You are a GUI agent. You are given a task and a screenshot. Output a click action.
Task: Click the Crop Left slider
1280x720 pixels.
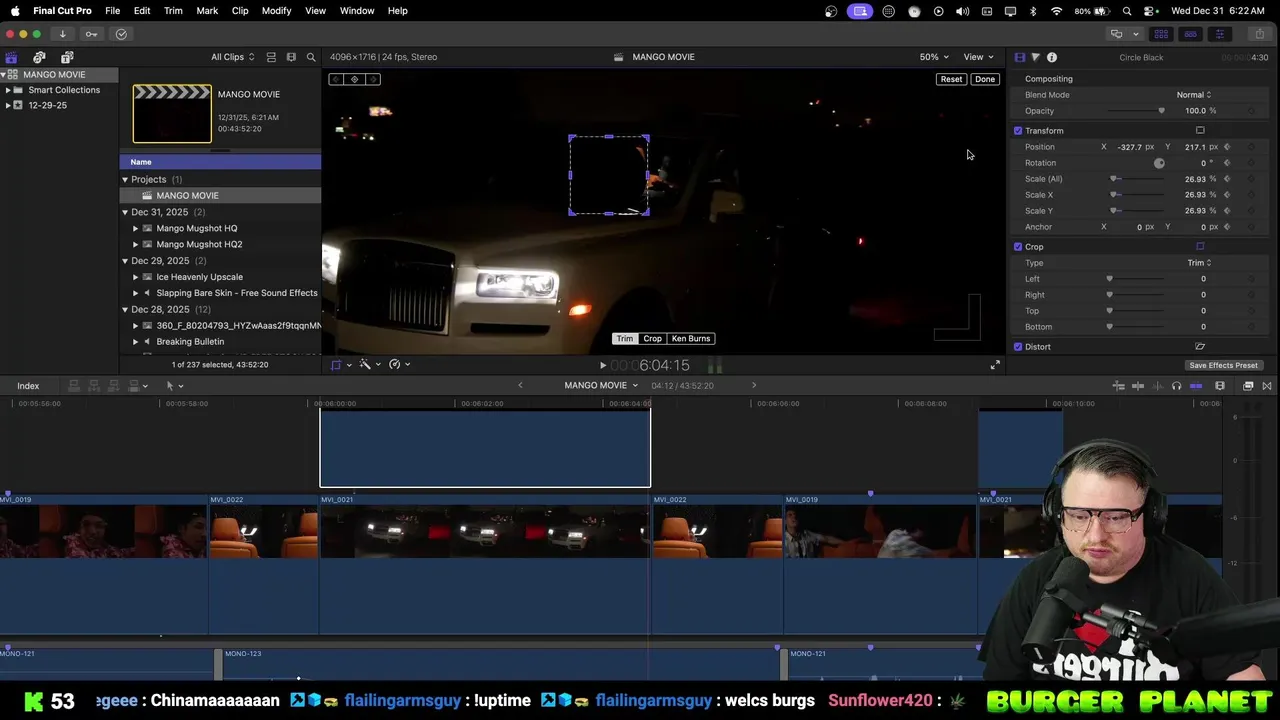coord(1136,279)
